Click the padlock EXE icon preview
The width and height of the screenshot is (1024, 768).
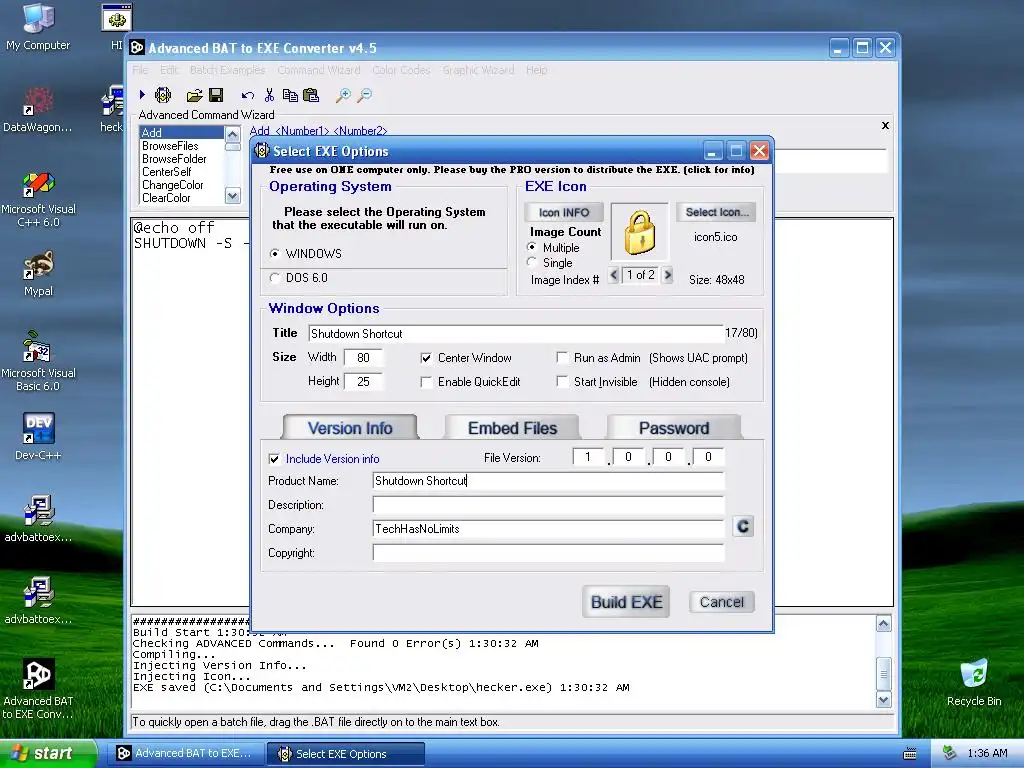click(x=639, y=232)
